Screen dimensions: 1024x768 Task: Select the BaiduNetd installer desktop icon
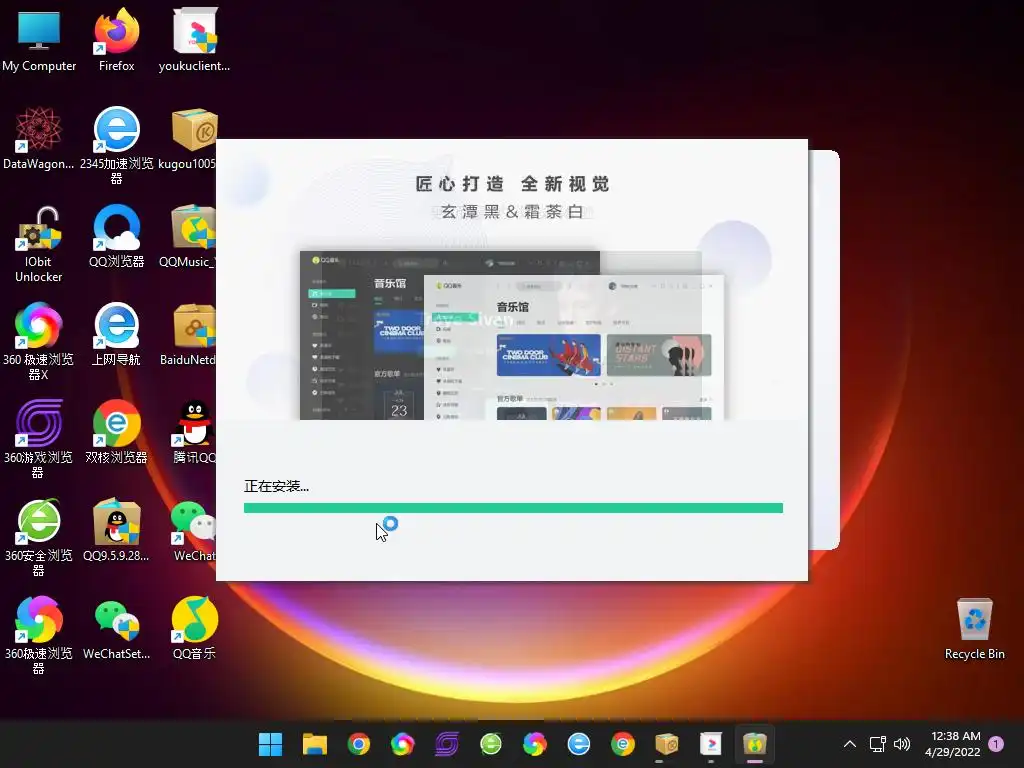(188, 334)
